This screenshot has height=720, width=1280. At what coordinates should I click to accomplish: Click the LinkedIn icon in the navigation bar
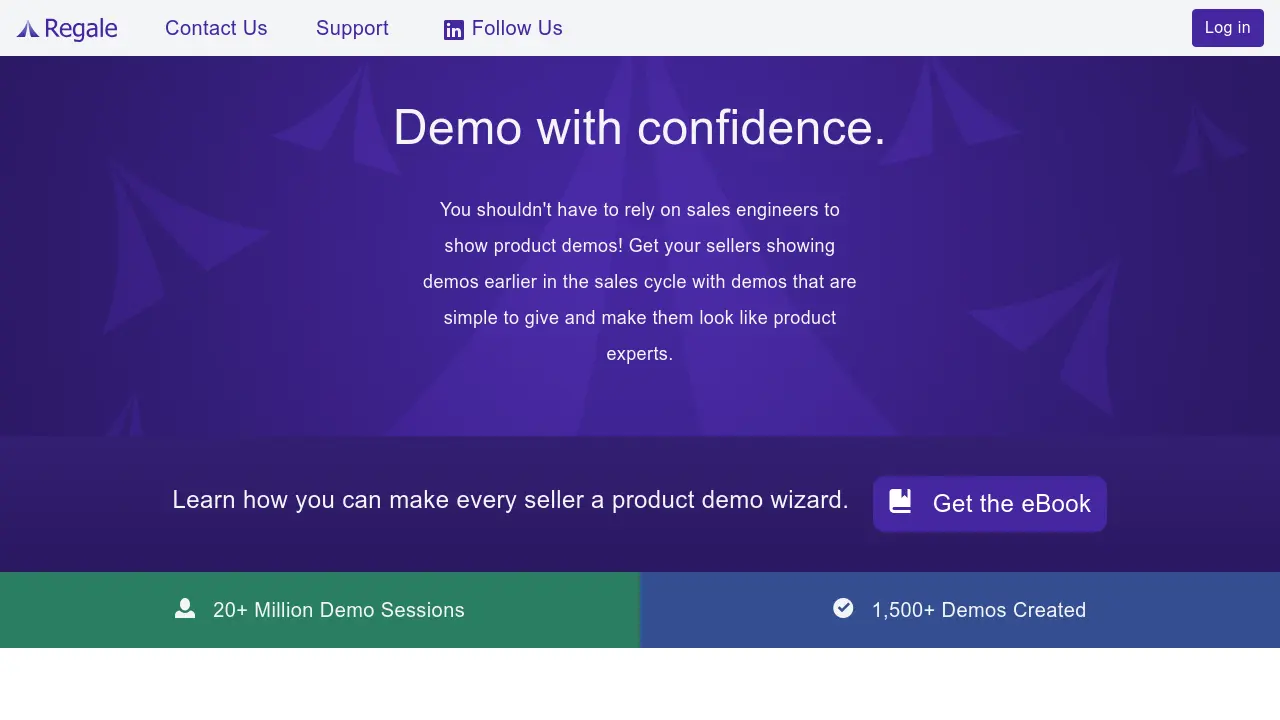pos(454,29)
